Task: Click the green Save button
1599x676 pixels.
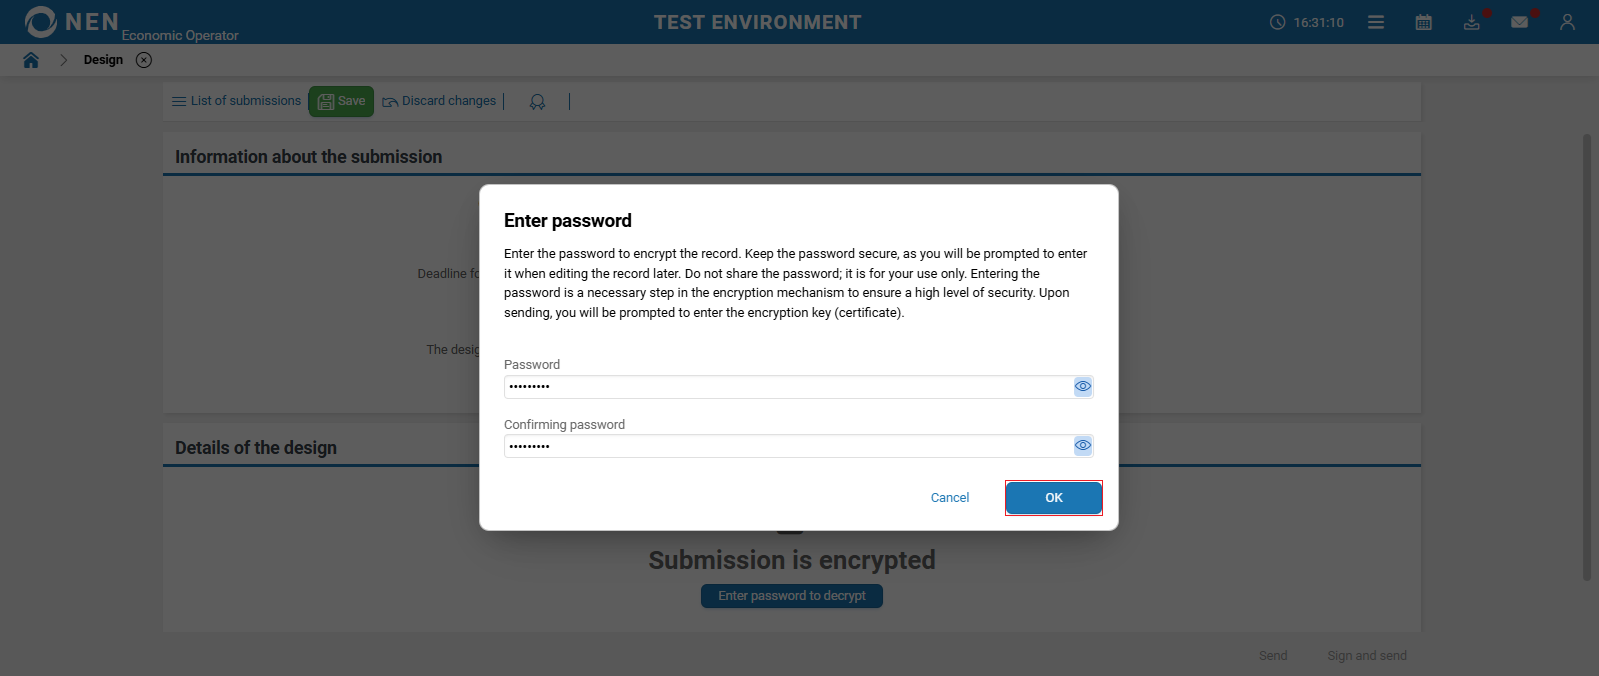Action: [341, 101]
